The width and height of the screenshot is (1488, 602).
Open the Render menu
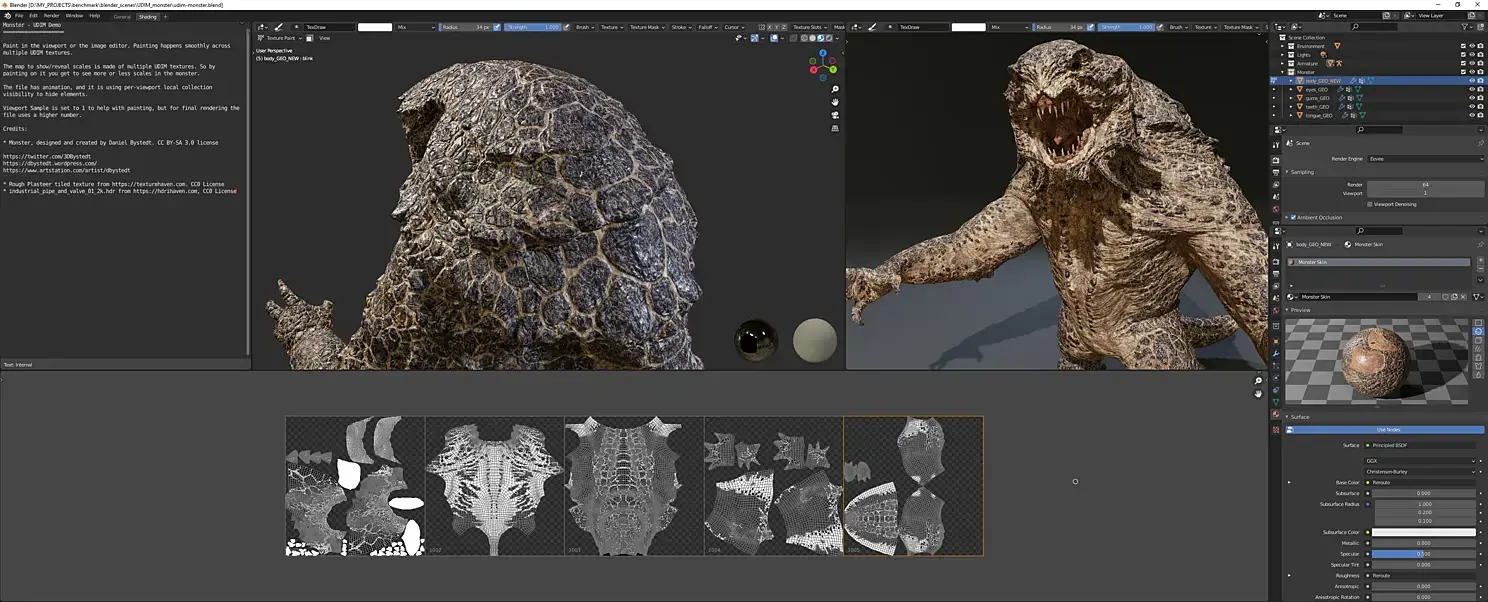(x=51, y=16)
